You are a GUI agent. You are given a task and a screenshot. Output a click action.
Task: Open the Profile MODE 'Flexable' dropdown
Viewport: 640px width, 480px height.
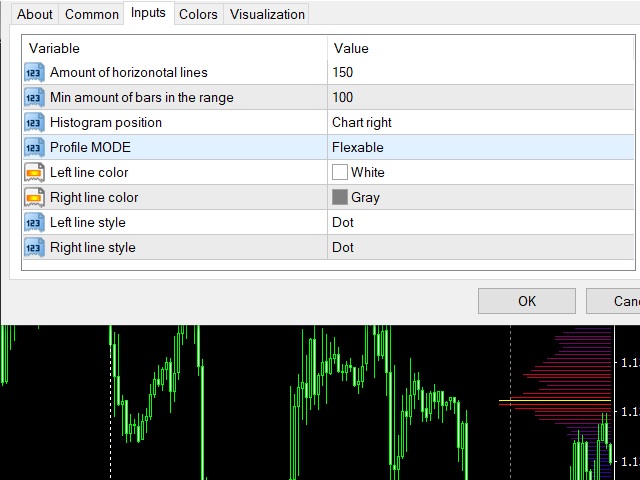pos(480,148)
